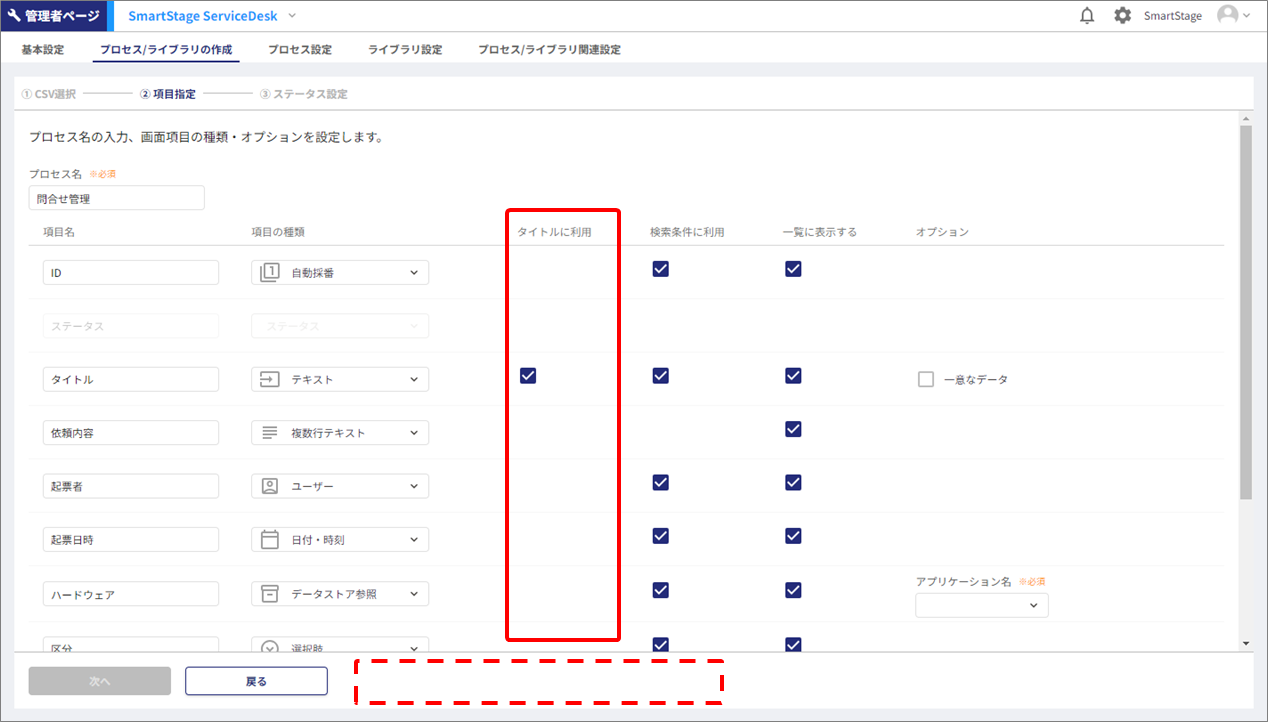
Task: Enable the 一意なデータ checkbox
Action: point(926,380)
